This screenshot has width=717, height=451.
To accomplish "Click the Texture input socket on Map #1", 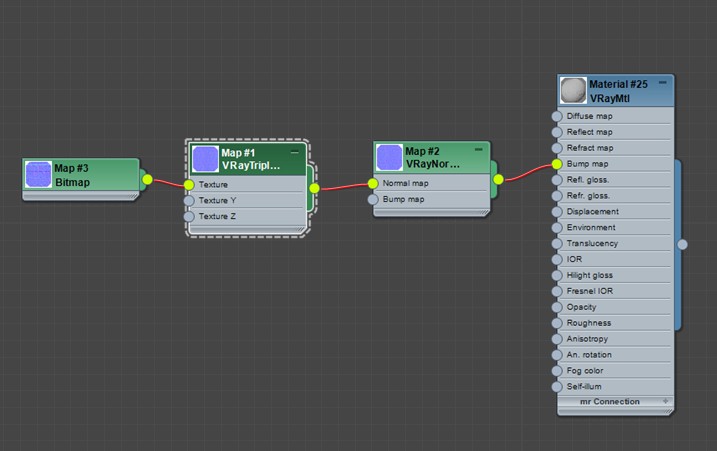I will (189, 185).
